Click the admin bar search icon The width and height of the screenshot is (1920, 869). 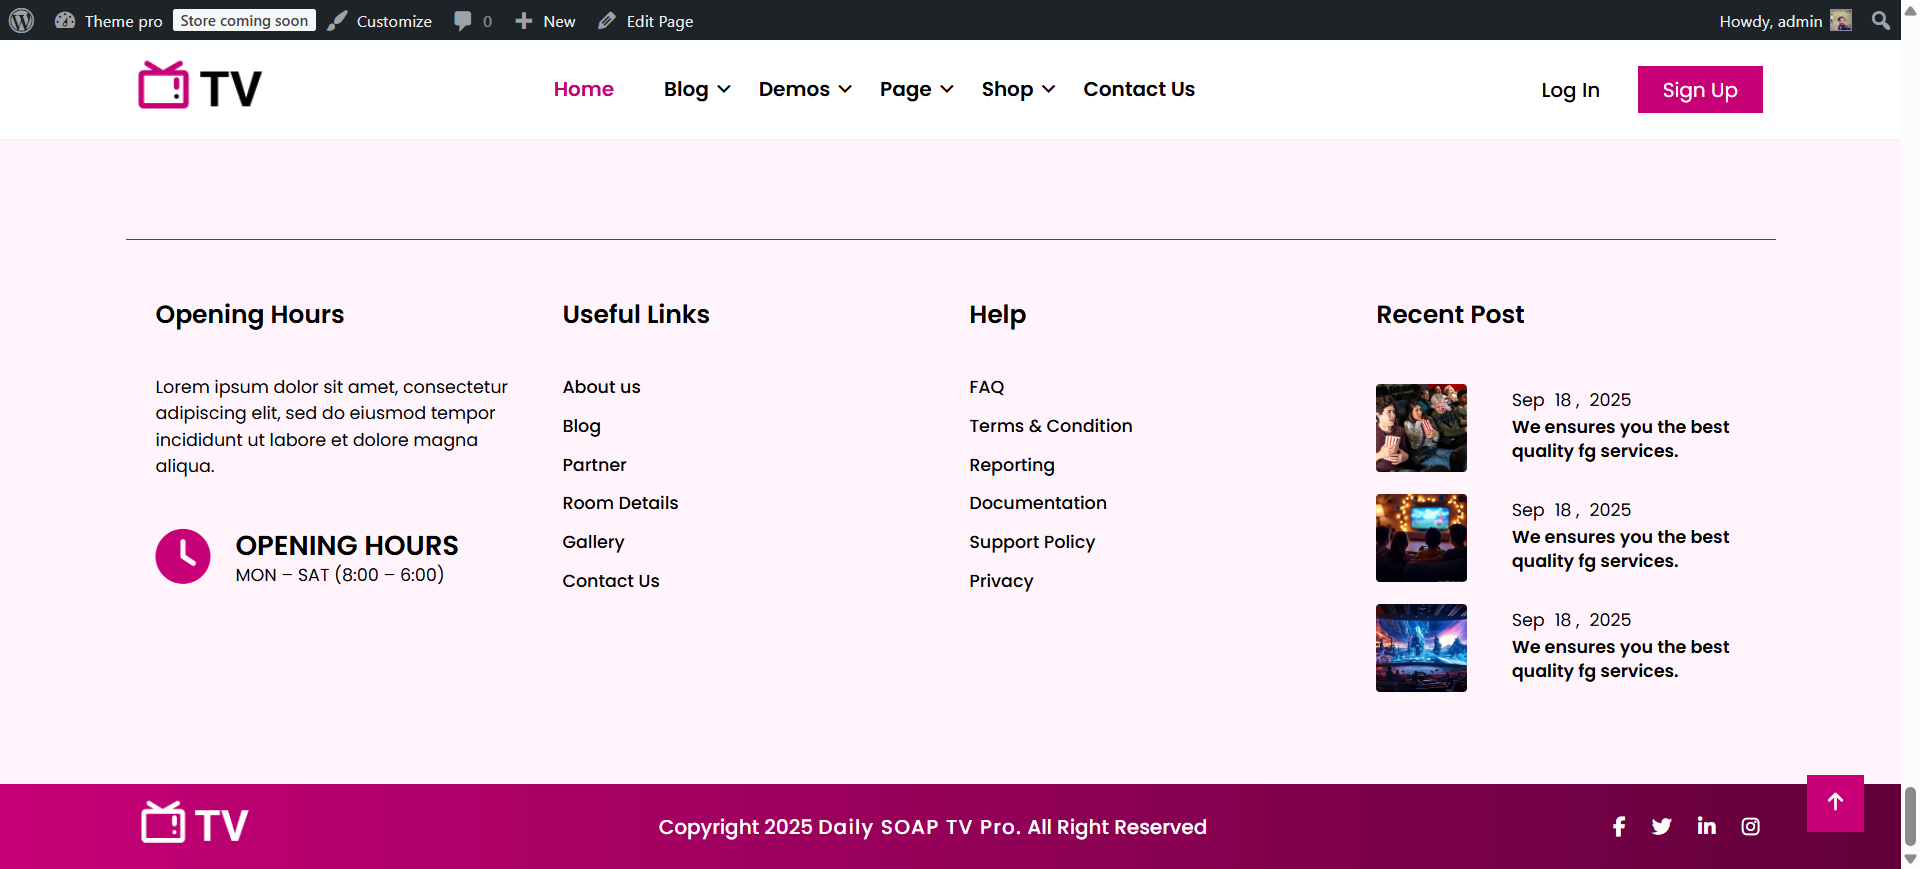(1880, 20)
